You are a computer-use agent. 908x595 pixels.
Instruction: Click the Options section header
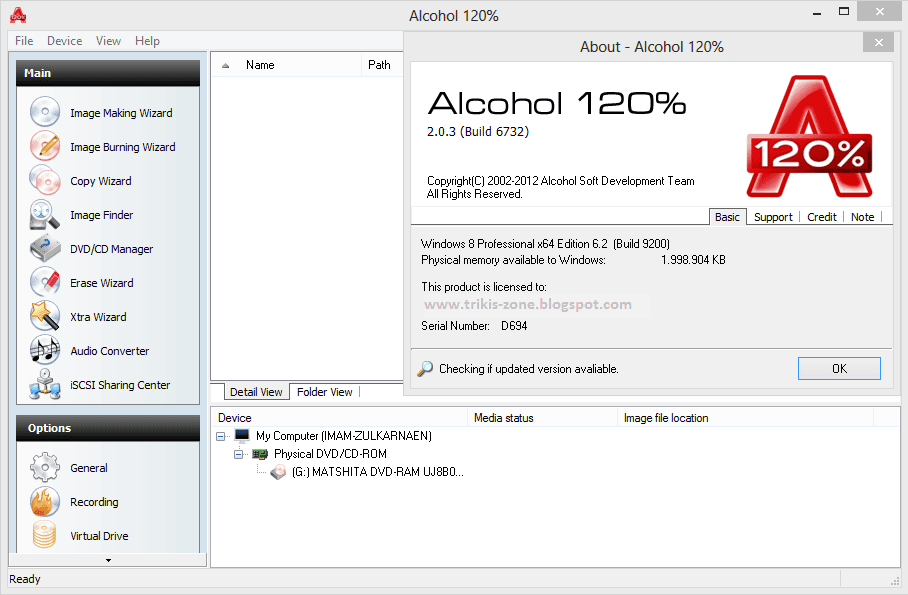(108, 428)
